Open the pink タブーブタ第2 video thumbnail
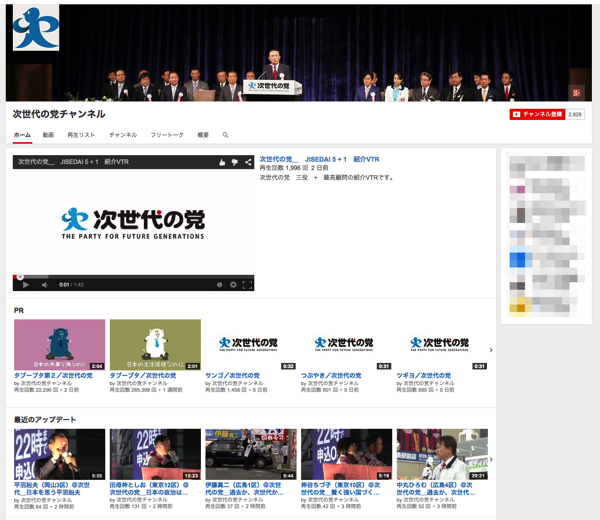Image resolution: width=600 pixels, height=520 pixels. 59,345
